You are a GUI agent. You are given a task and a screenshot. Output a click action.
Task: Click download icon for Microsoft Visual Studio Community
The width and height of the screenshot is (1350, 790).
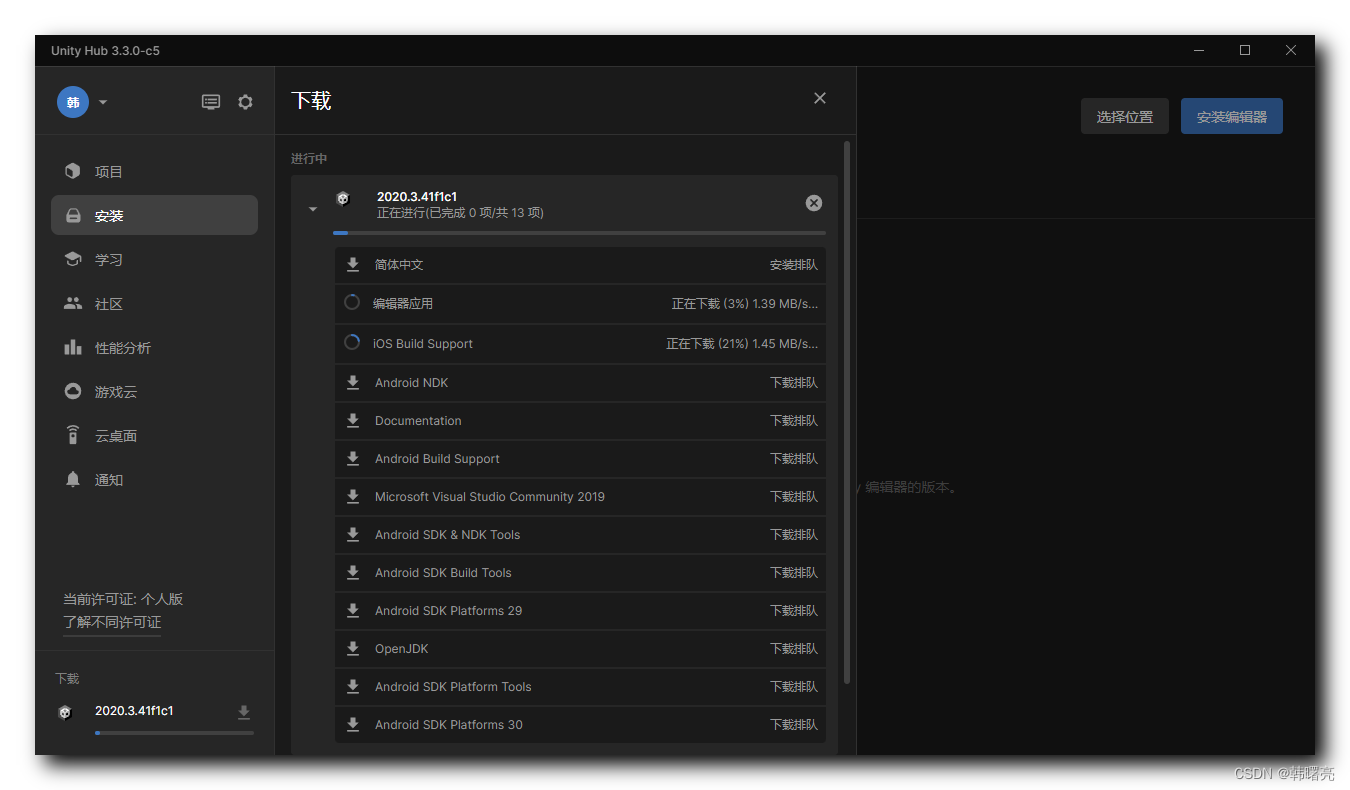(x=353, y=497)
